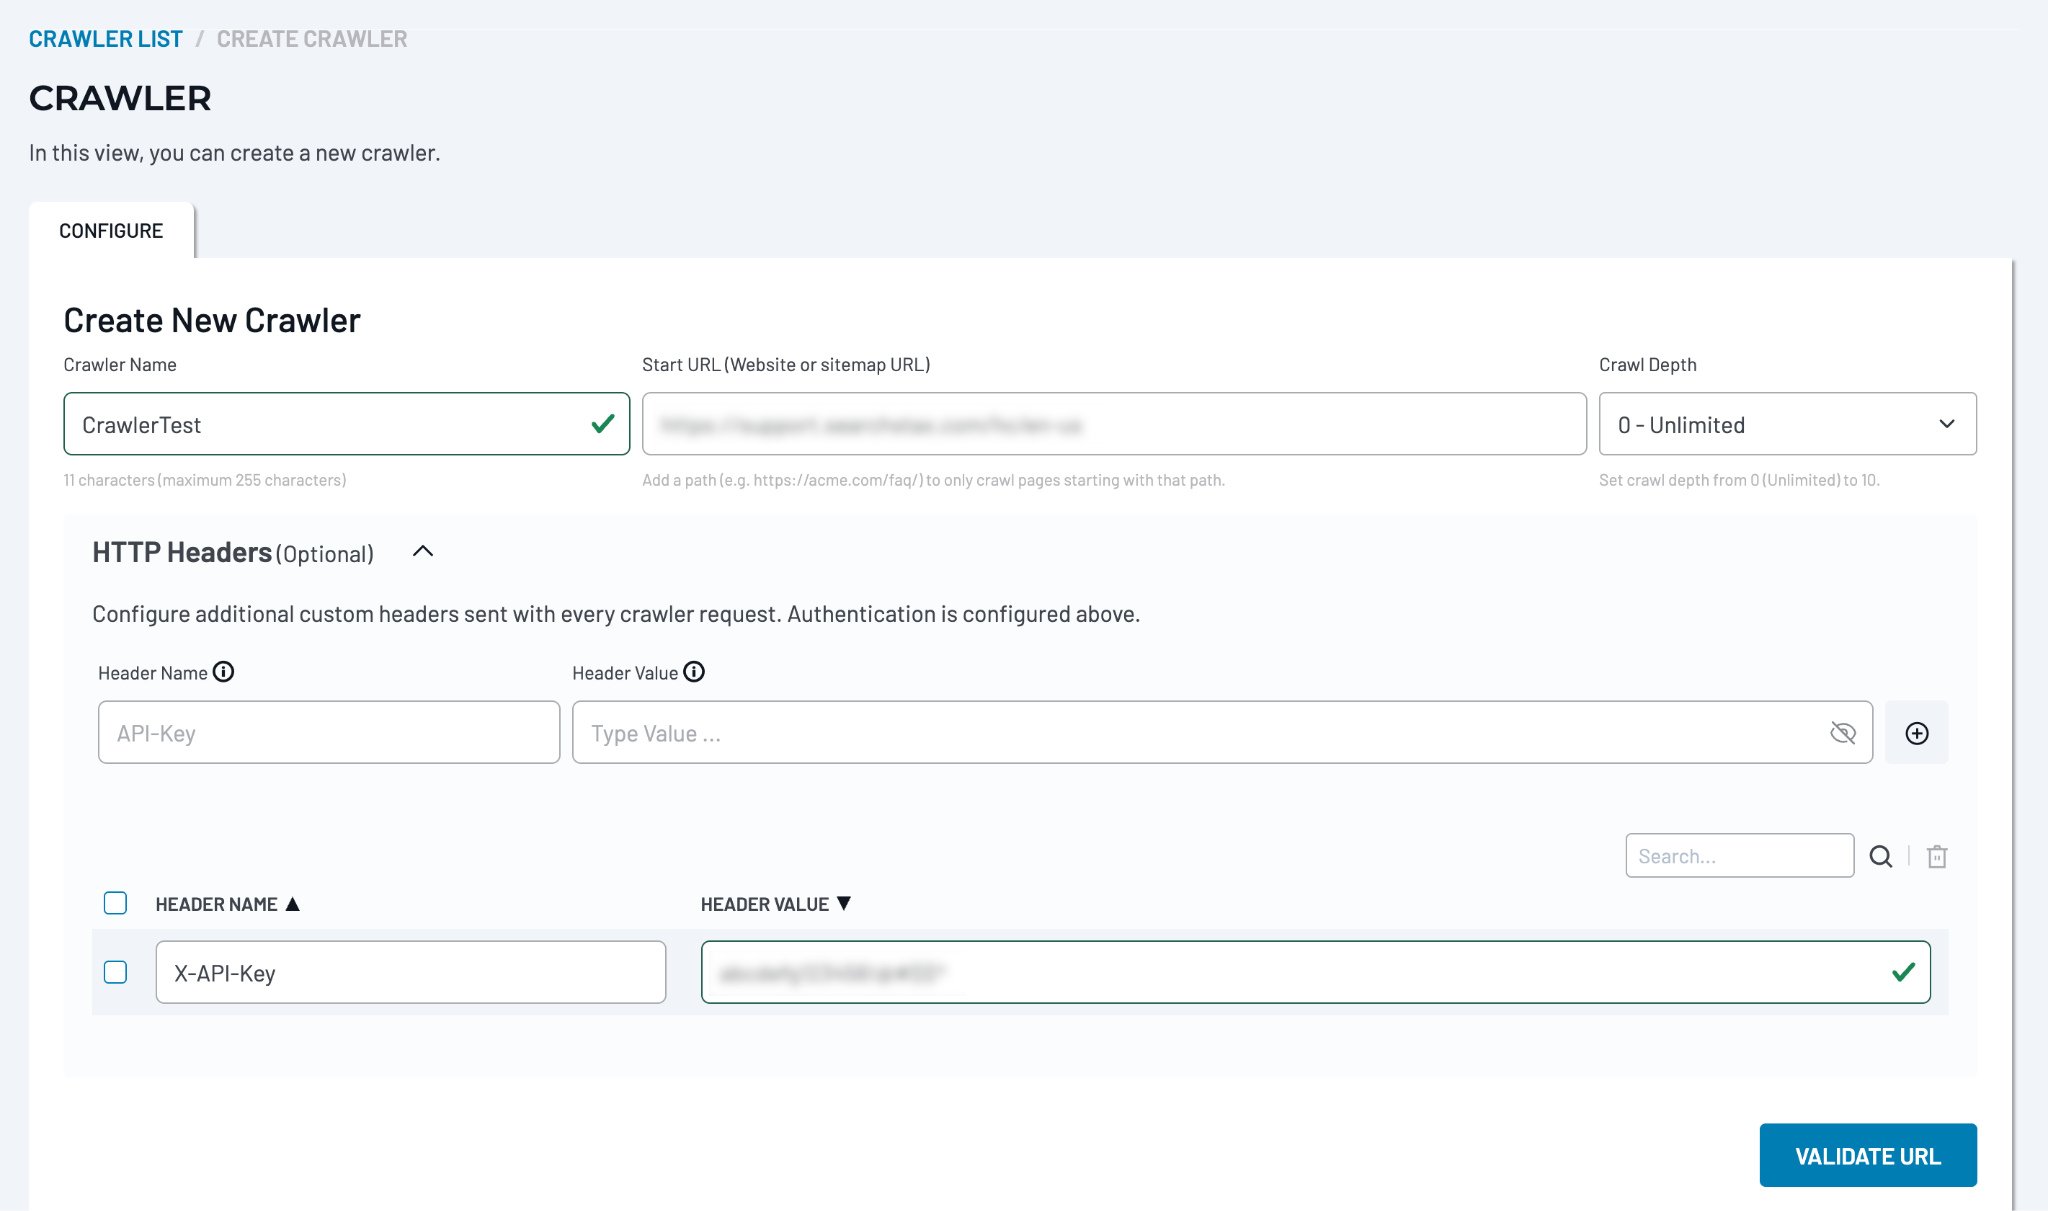Screen dimensions: 2048x1211
Task: Collapse the HTTP Headers section
Action: (423, 552)
